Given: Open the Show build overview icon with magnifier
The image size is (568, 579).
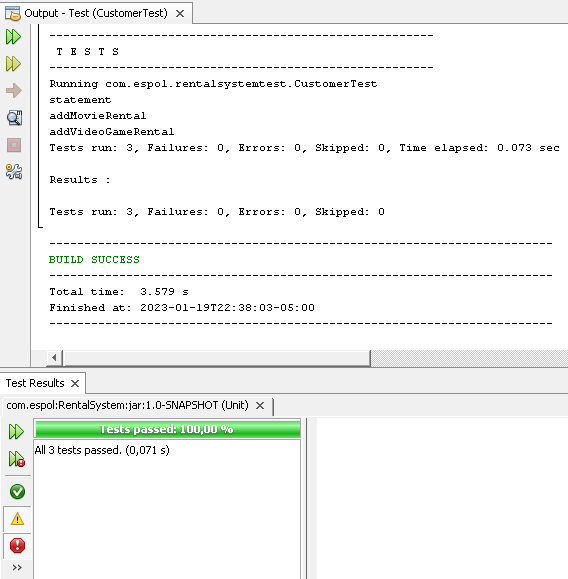Looking at the screenshot, I should click(x=14, y=118).
